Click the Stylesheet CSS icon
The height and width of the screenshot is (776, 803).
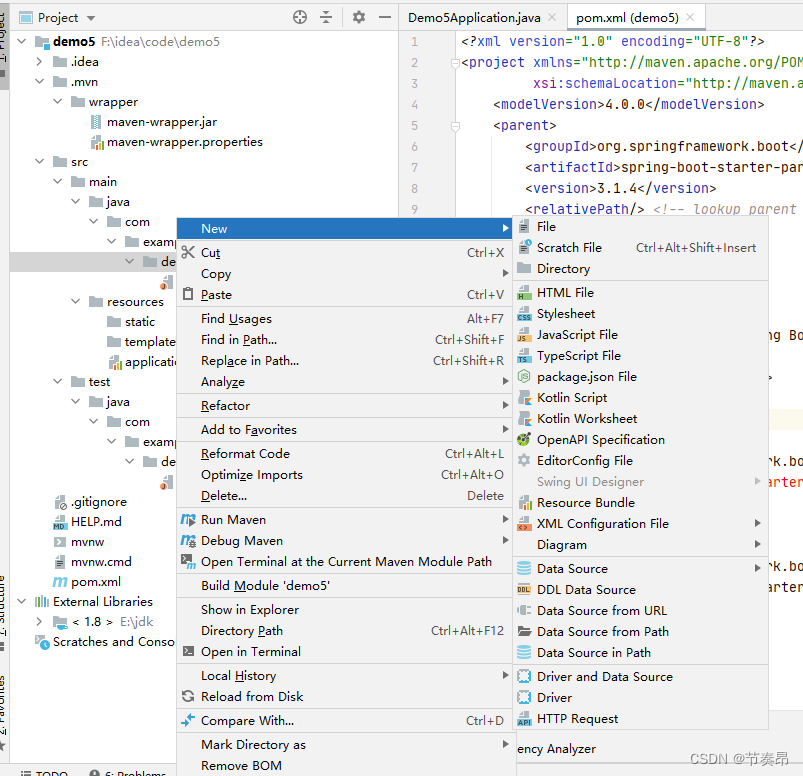(524, 313)
